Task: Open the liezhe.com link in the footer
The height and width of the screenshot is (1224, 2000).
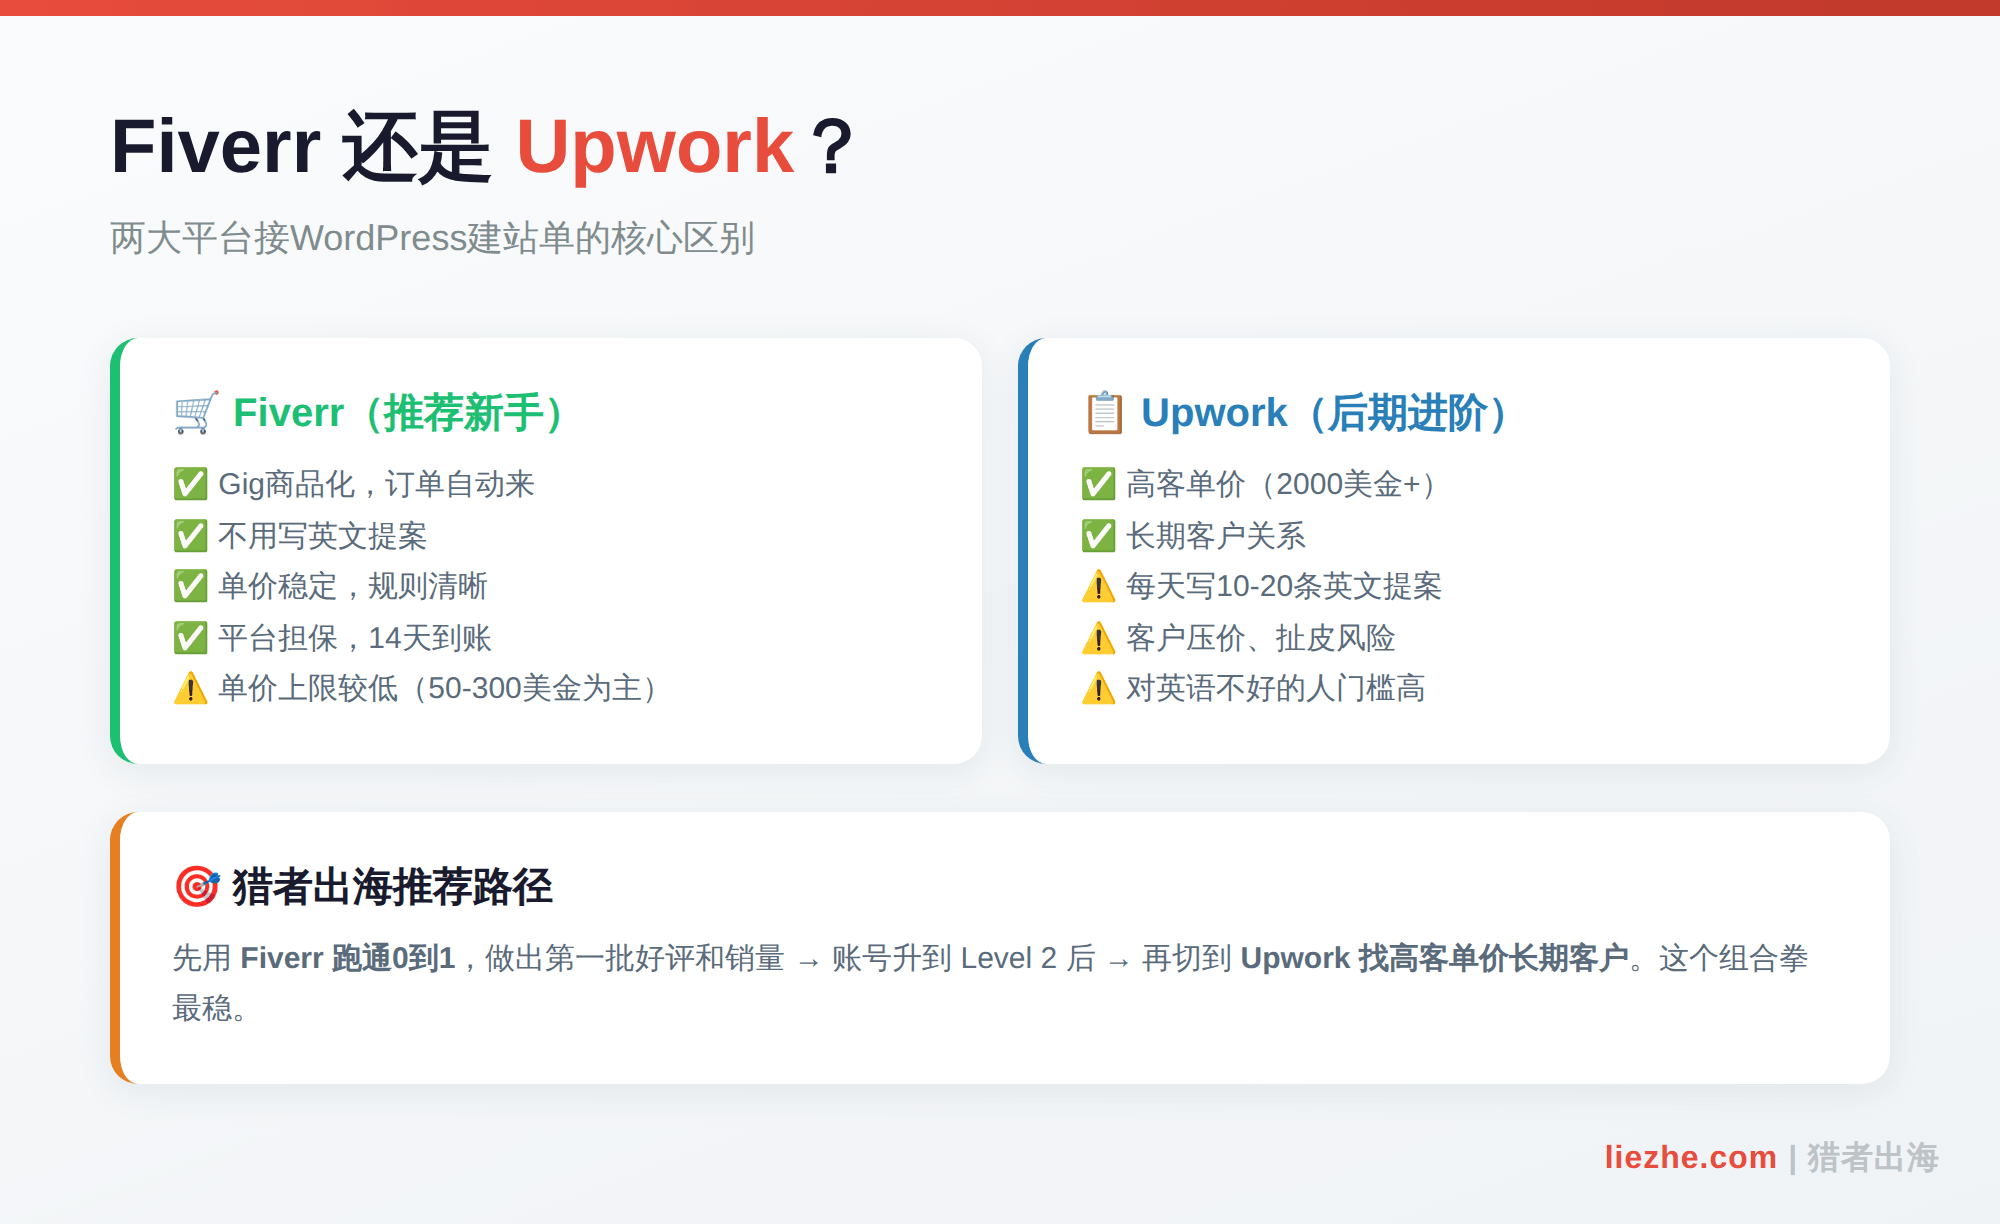Action: coord(1690,1157)
